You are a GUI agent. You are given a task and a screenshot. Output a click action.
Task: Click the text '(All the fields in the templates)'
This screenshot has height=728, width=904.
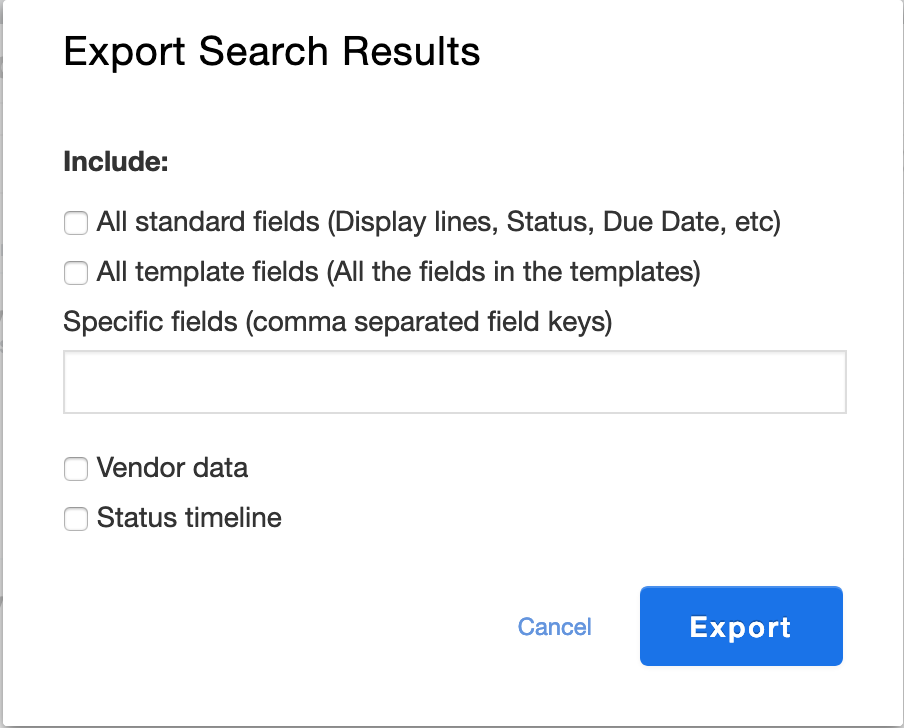[514, 272]
